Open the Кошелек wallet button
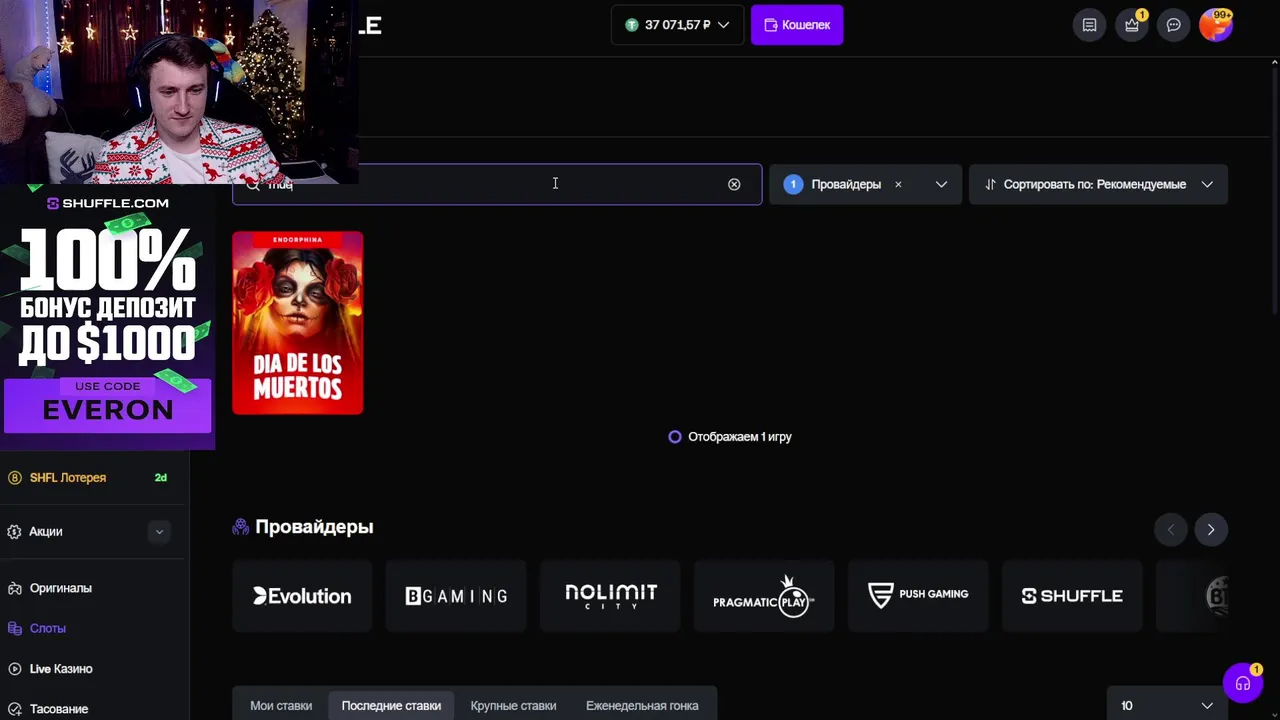Viewport: 1280px width, 720px height. click(797, 25)
